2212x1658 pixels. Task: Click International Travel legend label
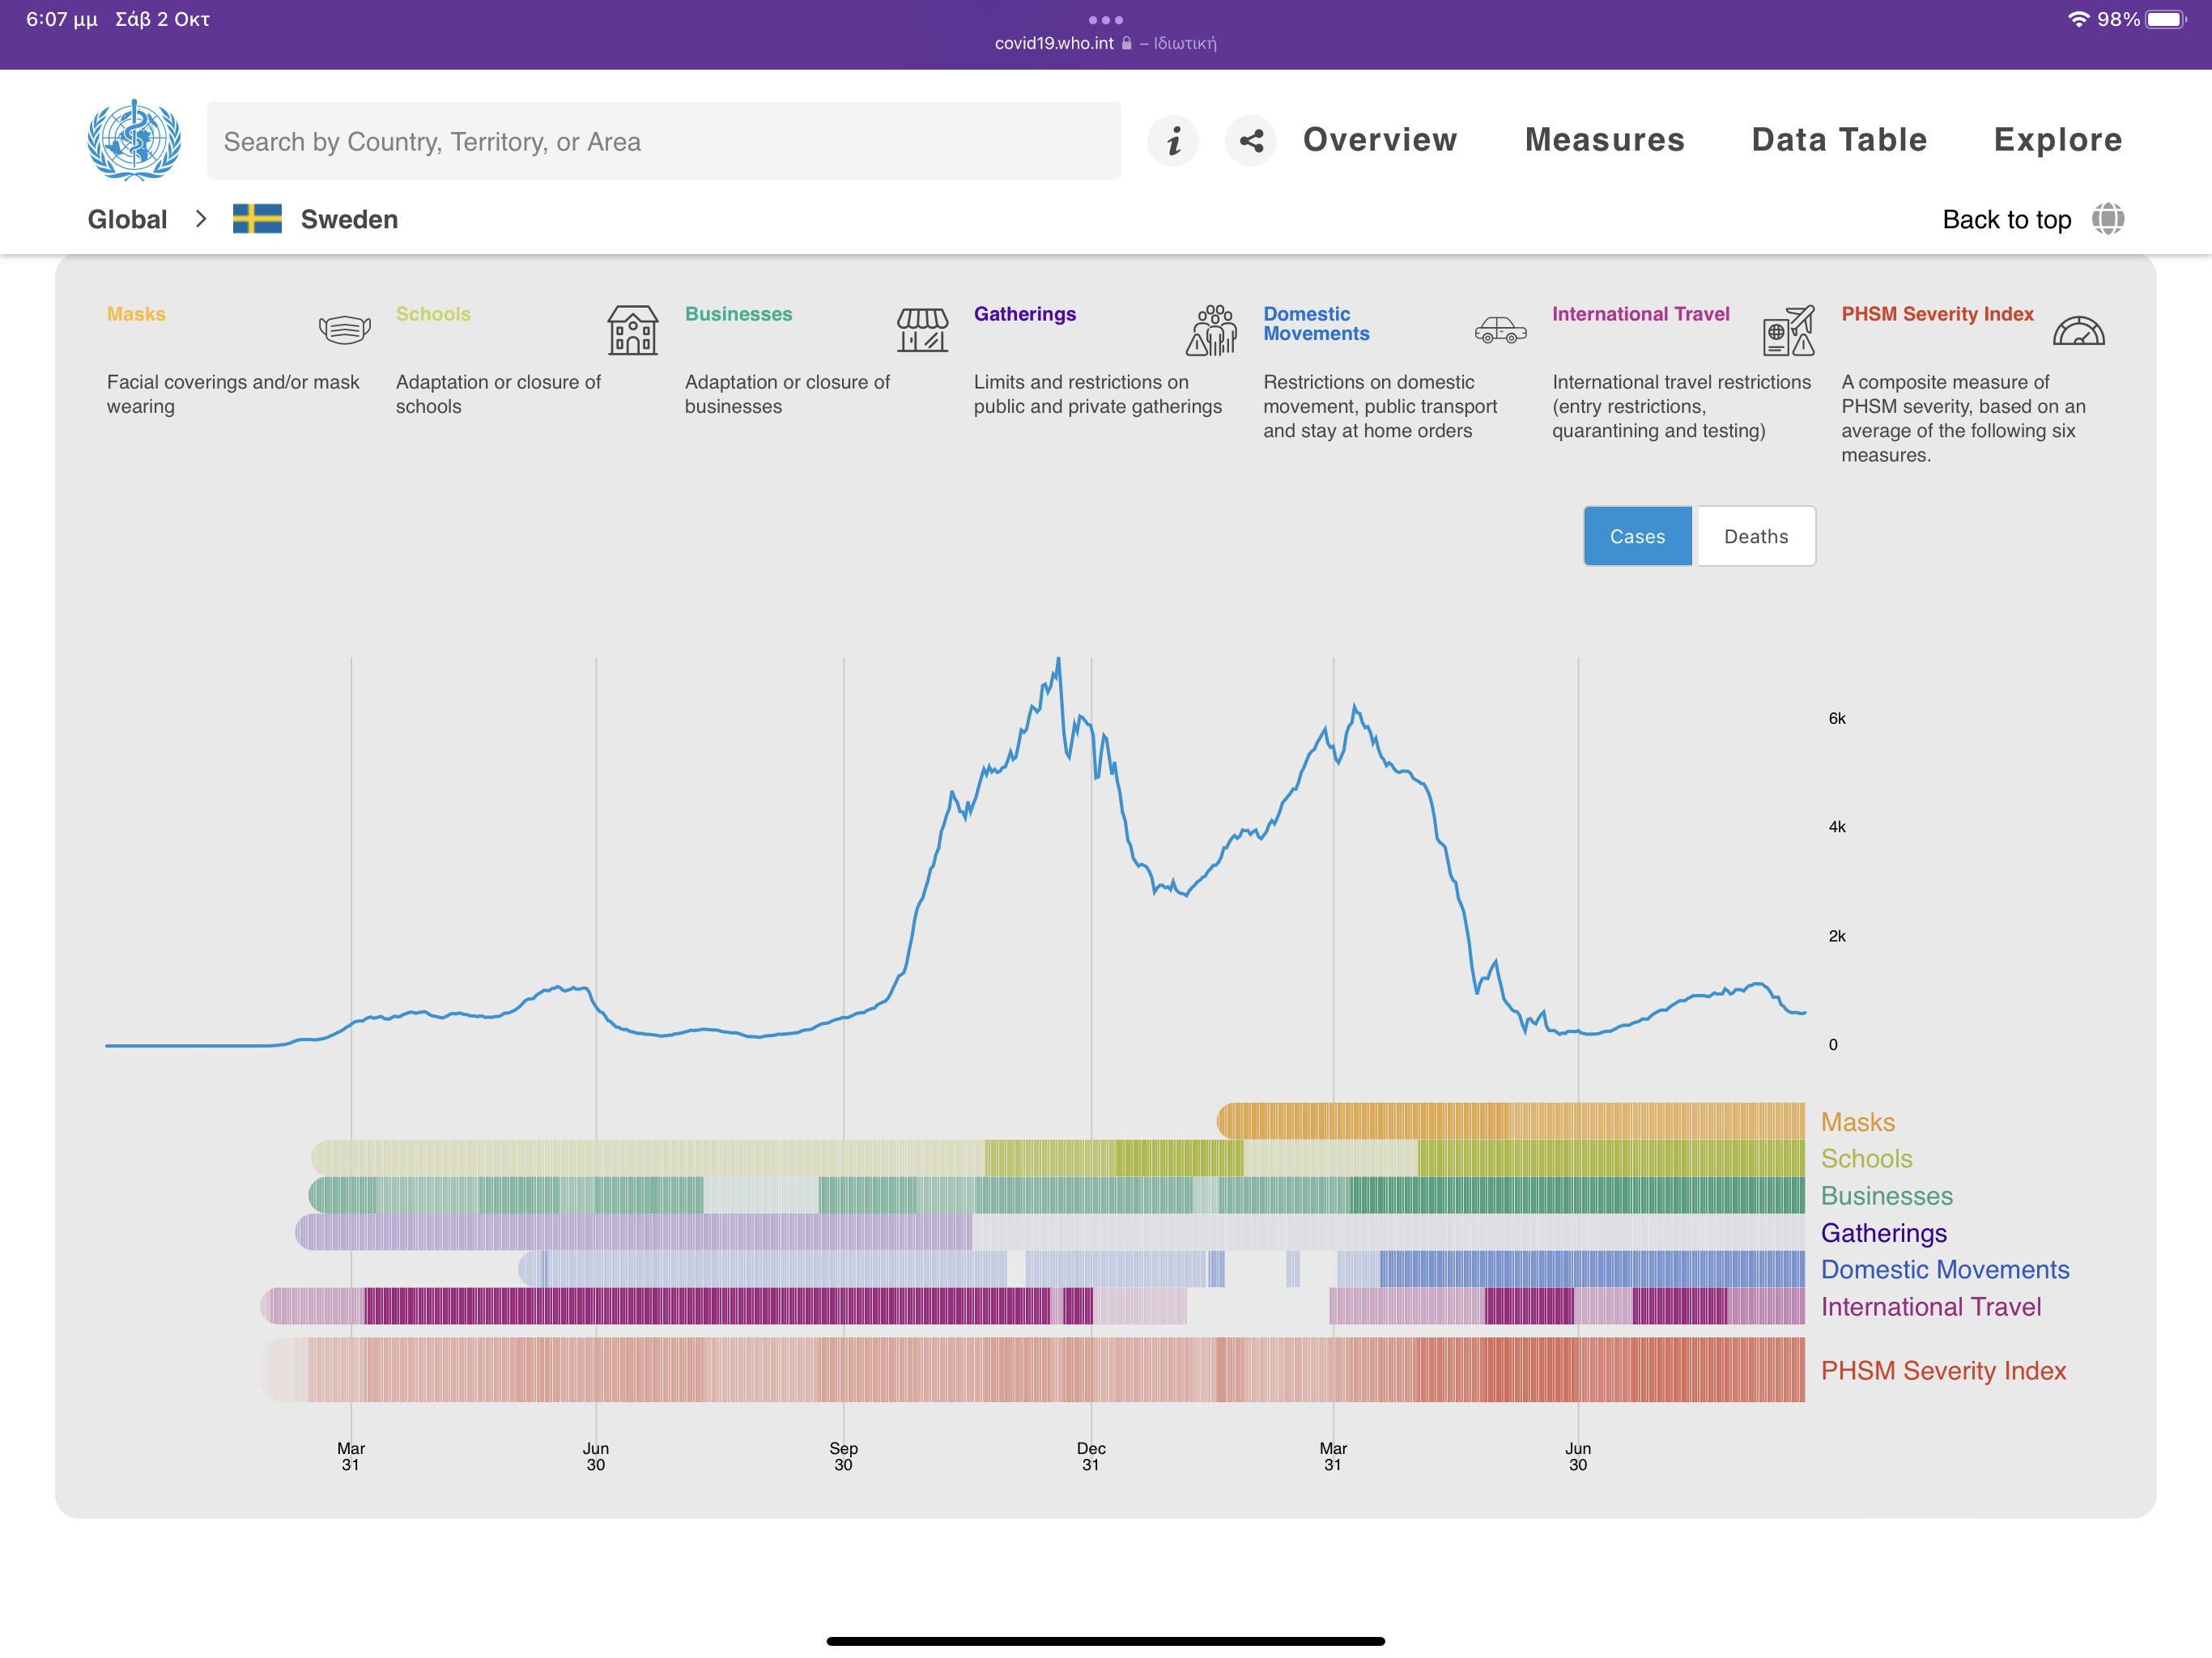pos(1930,1306)
